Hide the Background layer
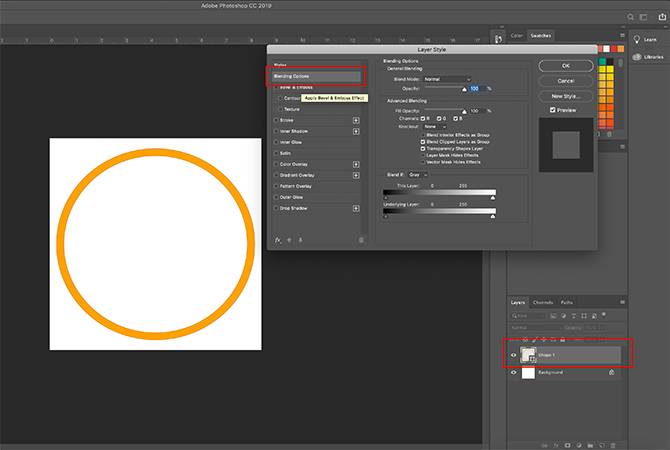 (x=514, y=372)
